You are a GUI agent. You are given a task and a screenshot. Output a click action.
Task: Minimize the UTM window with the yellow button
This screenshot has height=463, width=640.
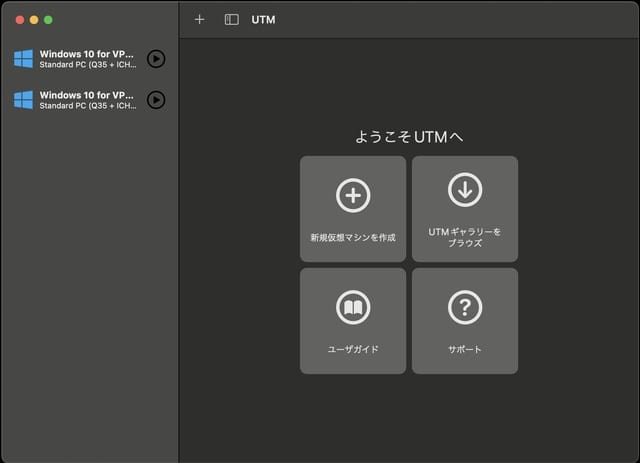(33, 20)
